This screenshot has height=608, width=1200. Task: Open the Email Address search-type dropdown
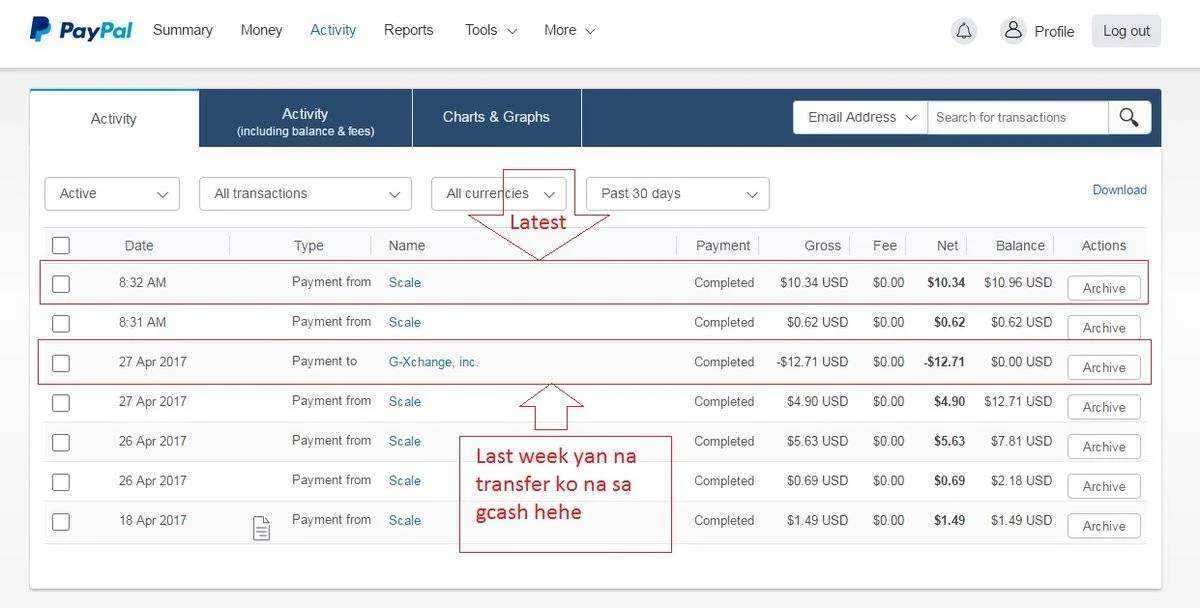click(x=861, y=117)
